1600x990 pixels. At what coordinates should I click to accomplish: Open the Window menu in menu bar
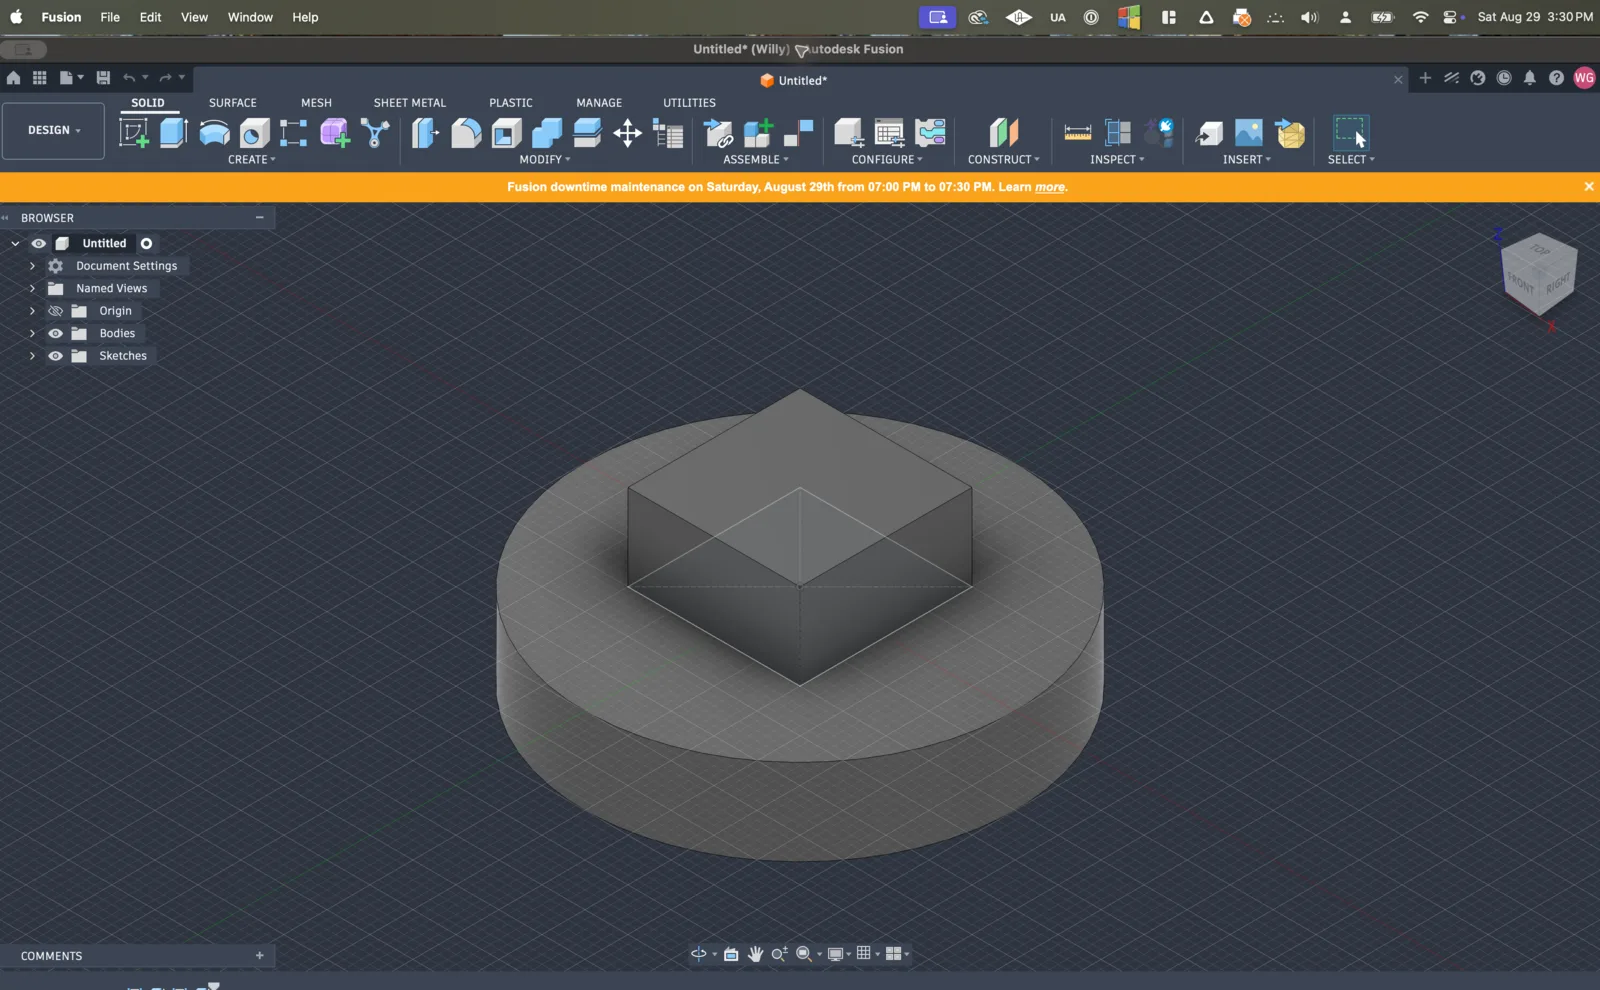tap(250, 17)
